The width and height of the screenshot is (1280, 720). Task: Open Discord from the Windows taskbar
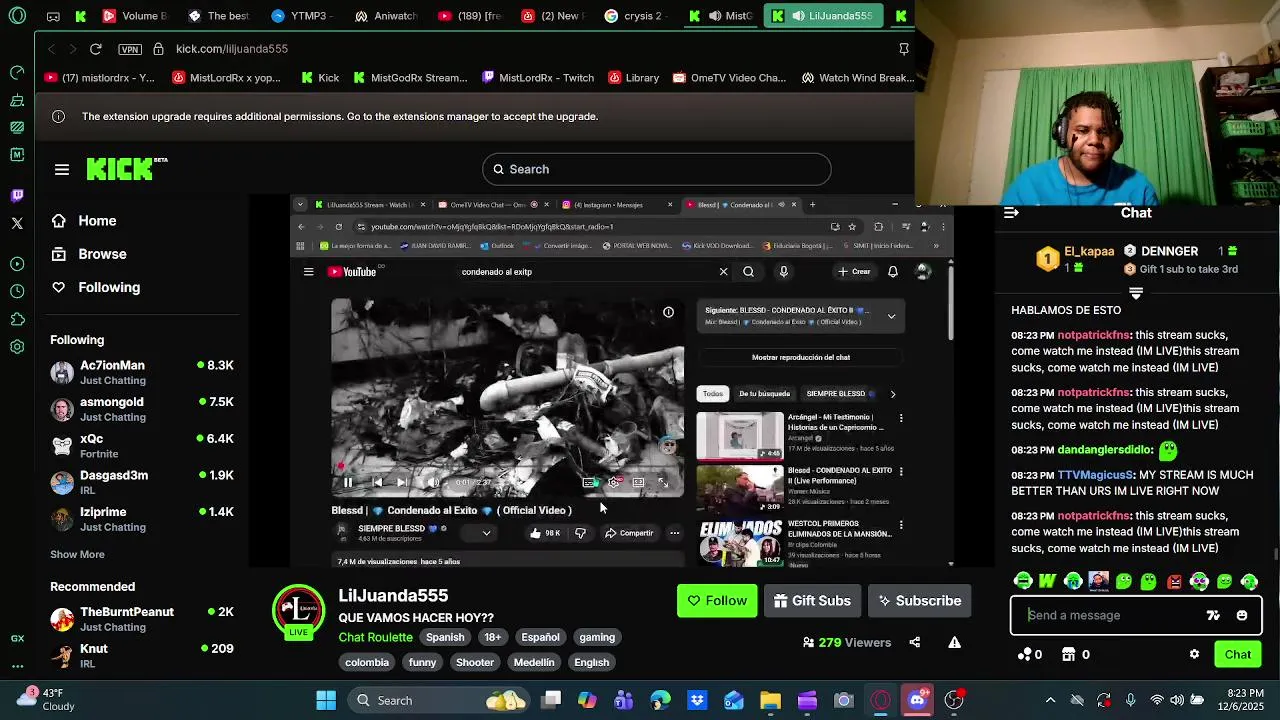[917, 700]
